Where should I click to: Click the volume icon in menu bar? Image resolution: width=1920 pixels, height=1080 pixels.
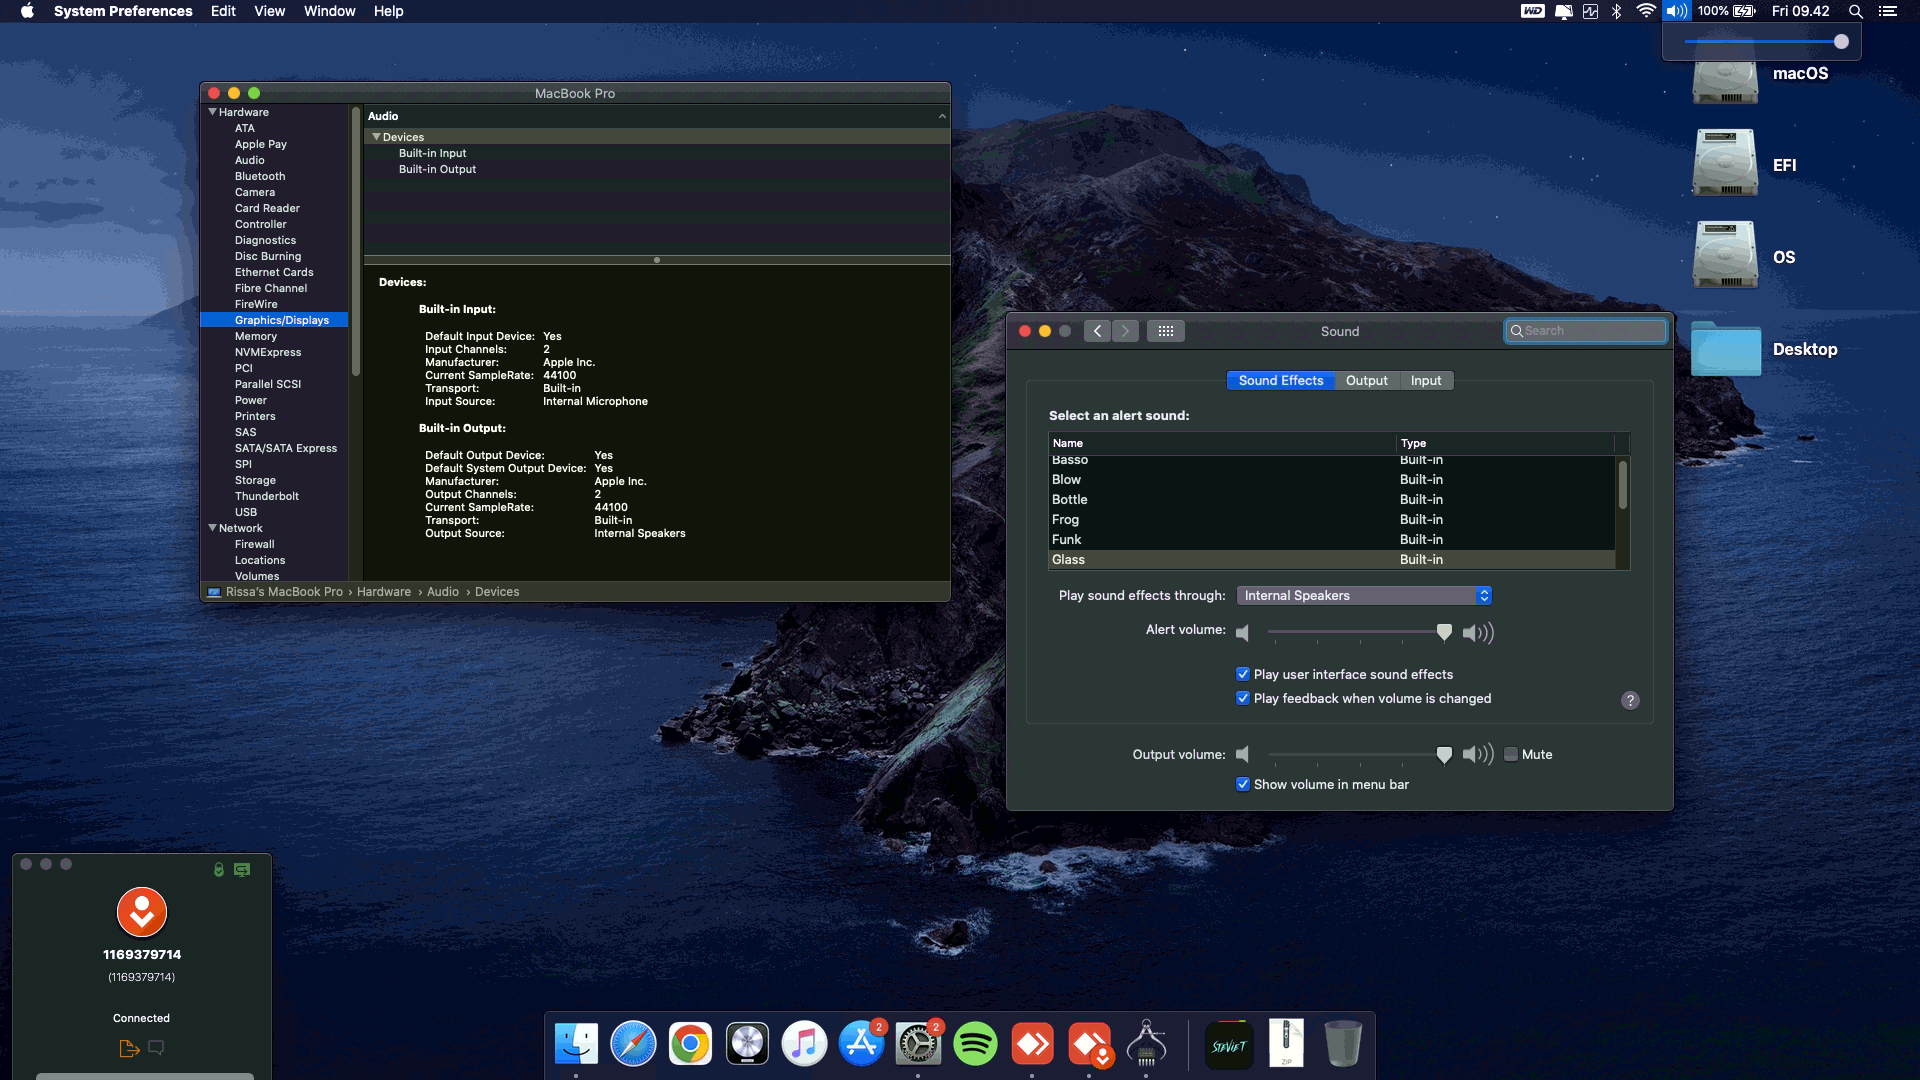(1676, 11)
